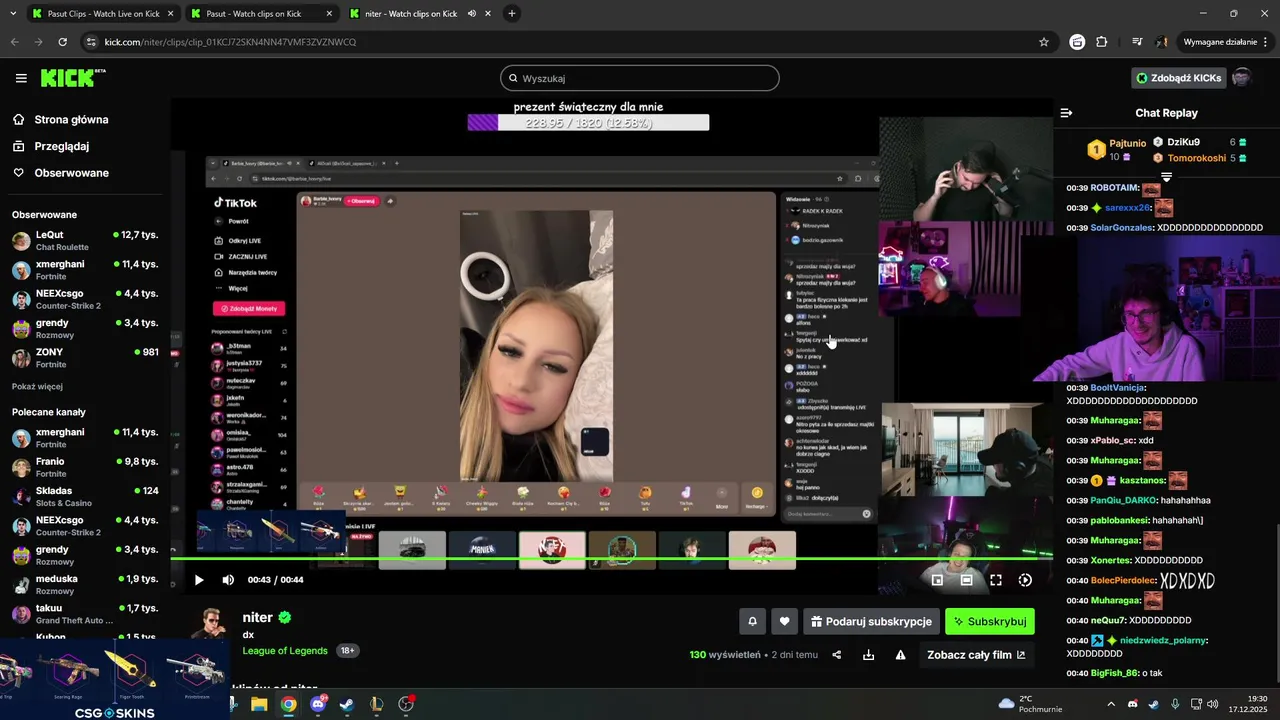Image resolution: width=1280 pixels, height=720 pixels.
Task: Open Obserwowane in sidebar
Action: (x=62, y=173)
